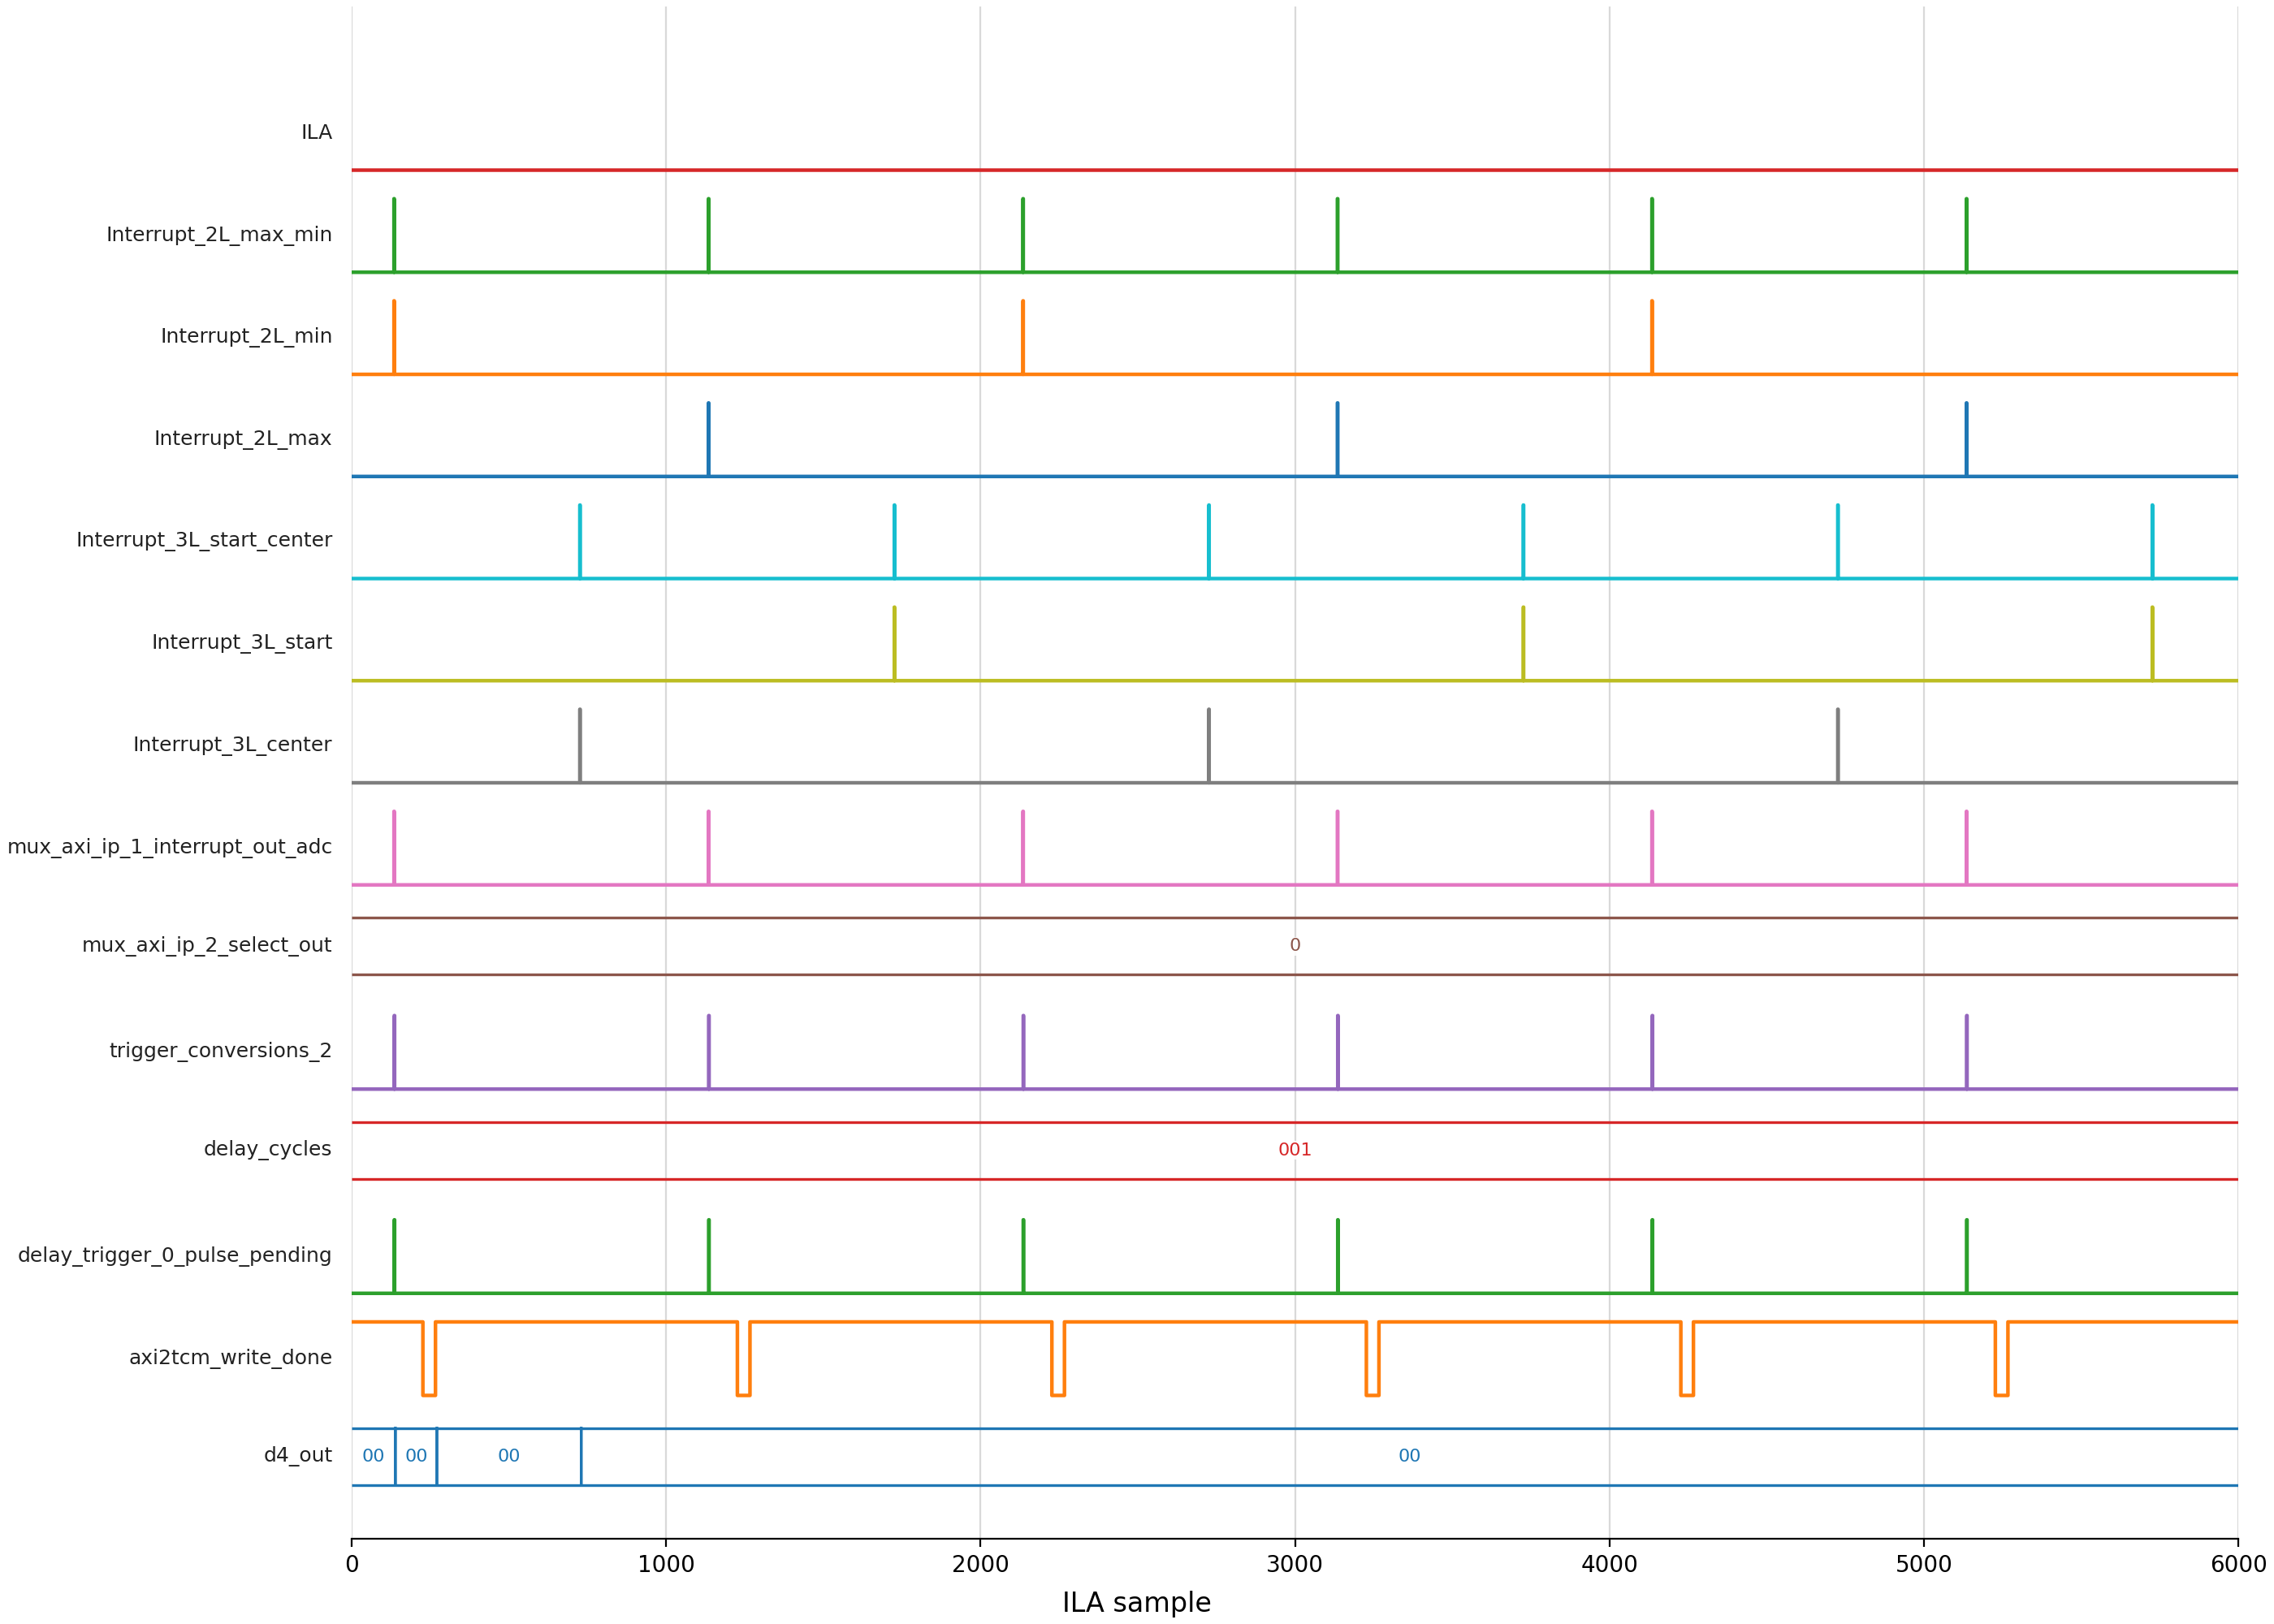Click the axi2tcm_write_done signal label
The width and height of the screenshot is (2274, 1624).
(230, 1358)
